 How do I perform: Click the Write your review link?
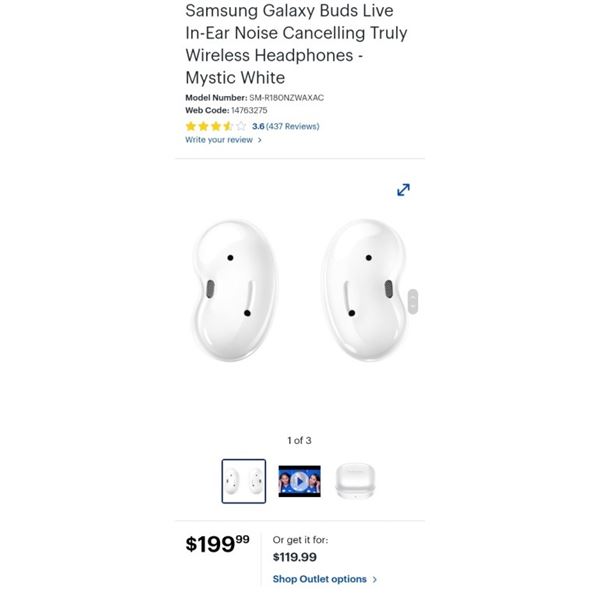219,140
